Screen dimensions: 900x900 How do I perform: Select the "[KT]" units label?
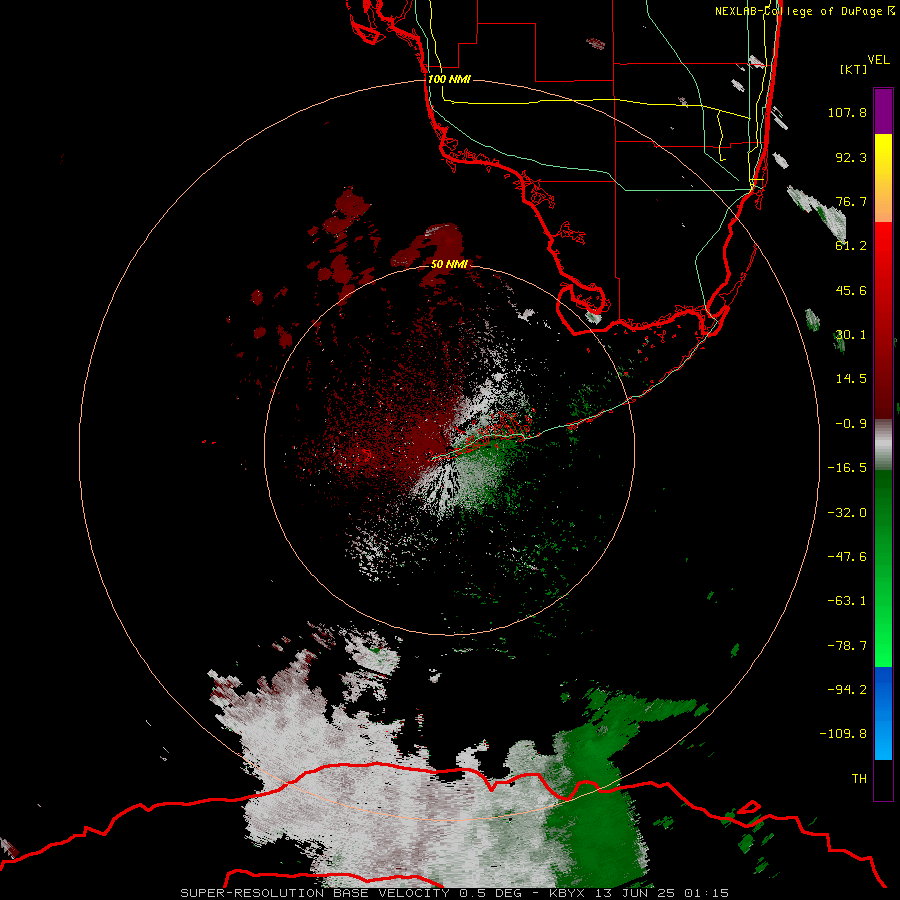pyautogui.click(x=853, y=69)
